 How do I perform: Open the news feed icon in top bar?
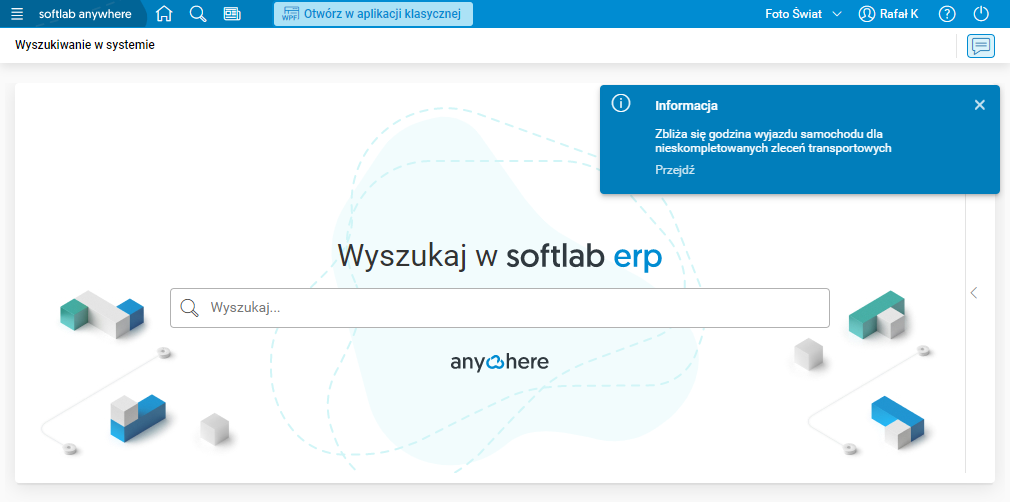click(232, 14)
